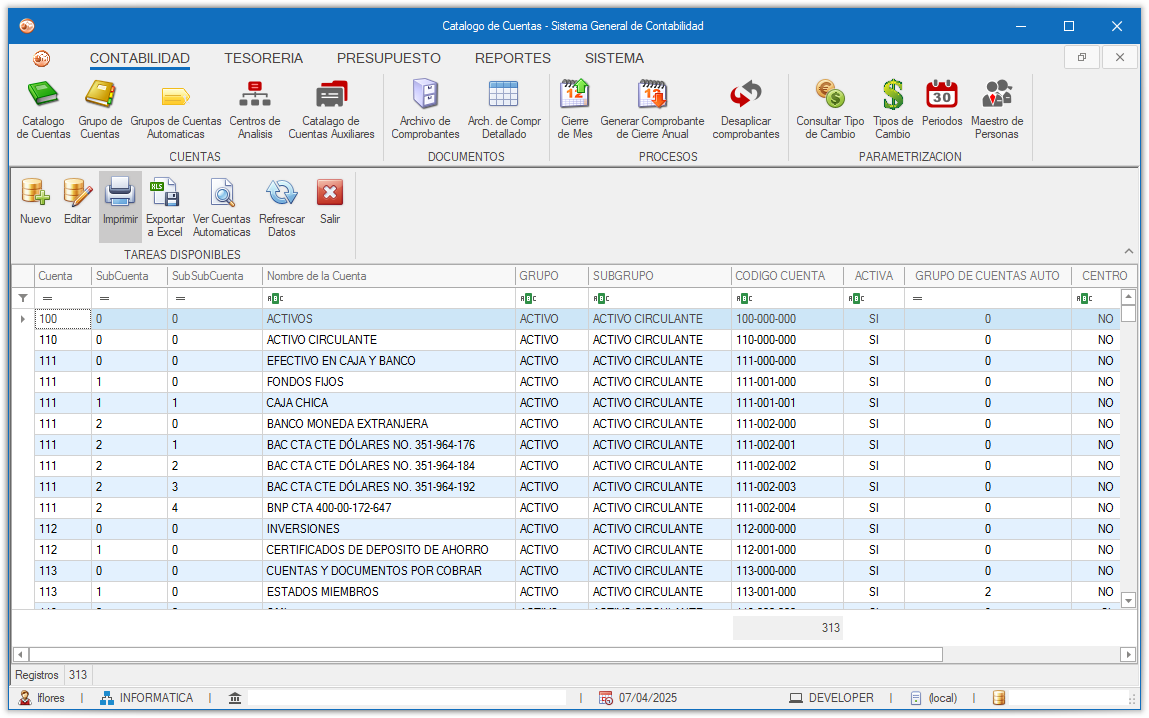Open filter operator for Nombre de la Cuenta
The width and height of the screenshot is (1149, 718).
[276, 298]
